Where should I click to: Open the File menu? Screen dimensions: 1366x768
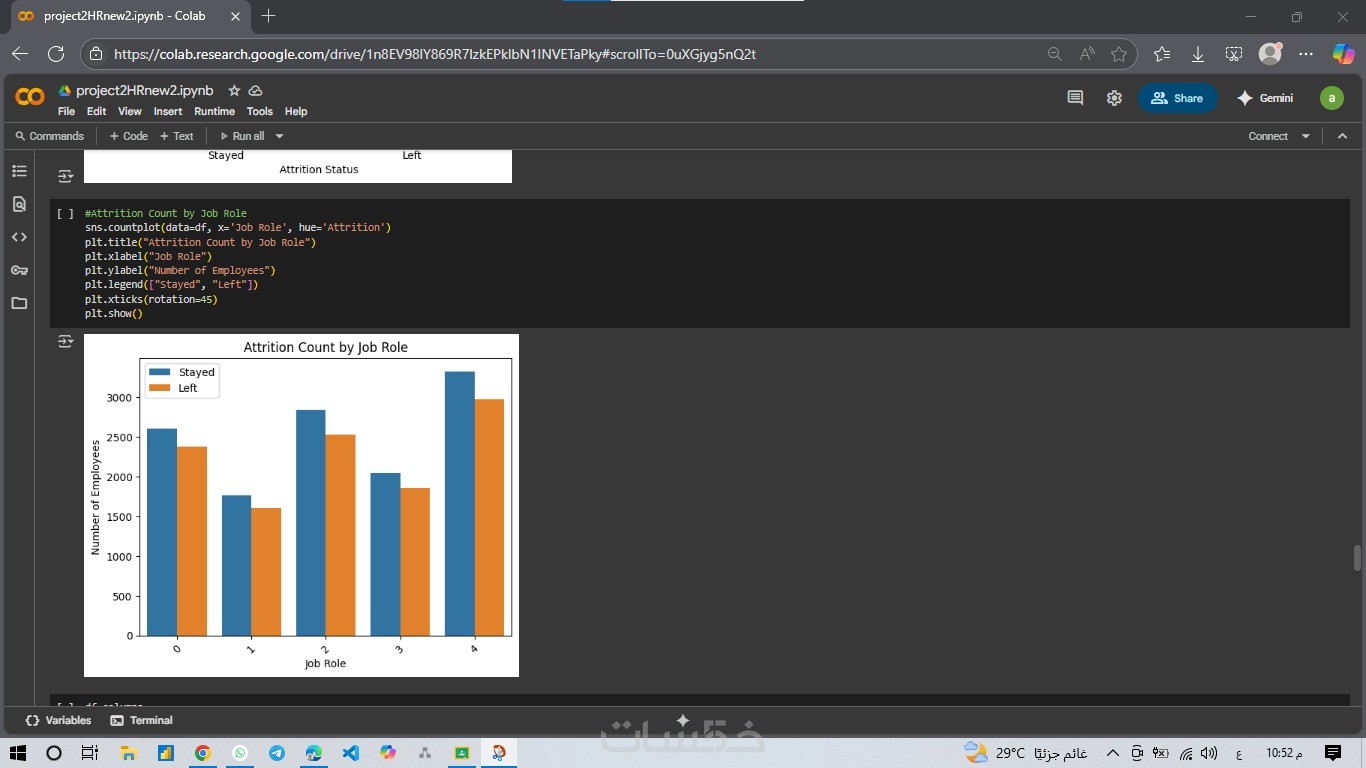[66, 111]
